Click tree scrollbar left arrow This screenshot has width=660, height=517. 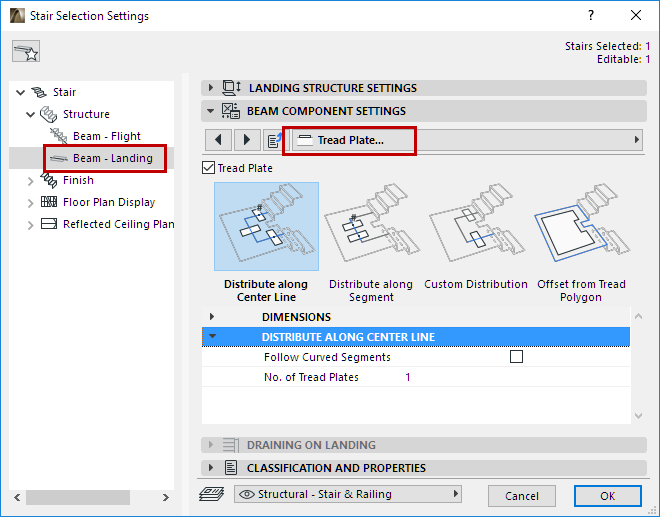pyautogui.click(x=17, y=498)
